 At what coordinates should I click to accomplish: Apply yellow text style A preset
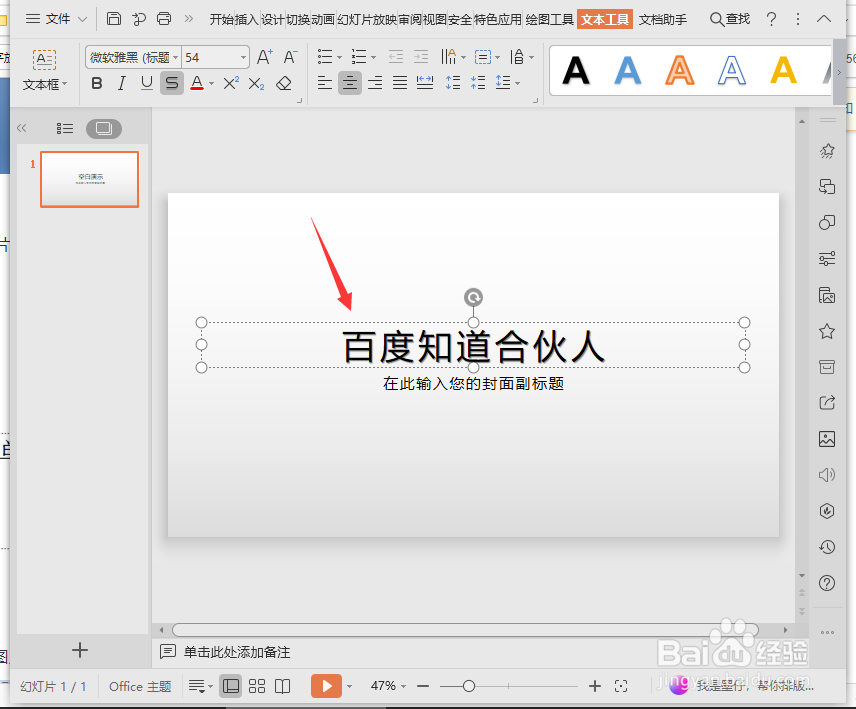(x=783, y=71)
